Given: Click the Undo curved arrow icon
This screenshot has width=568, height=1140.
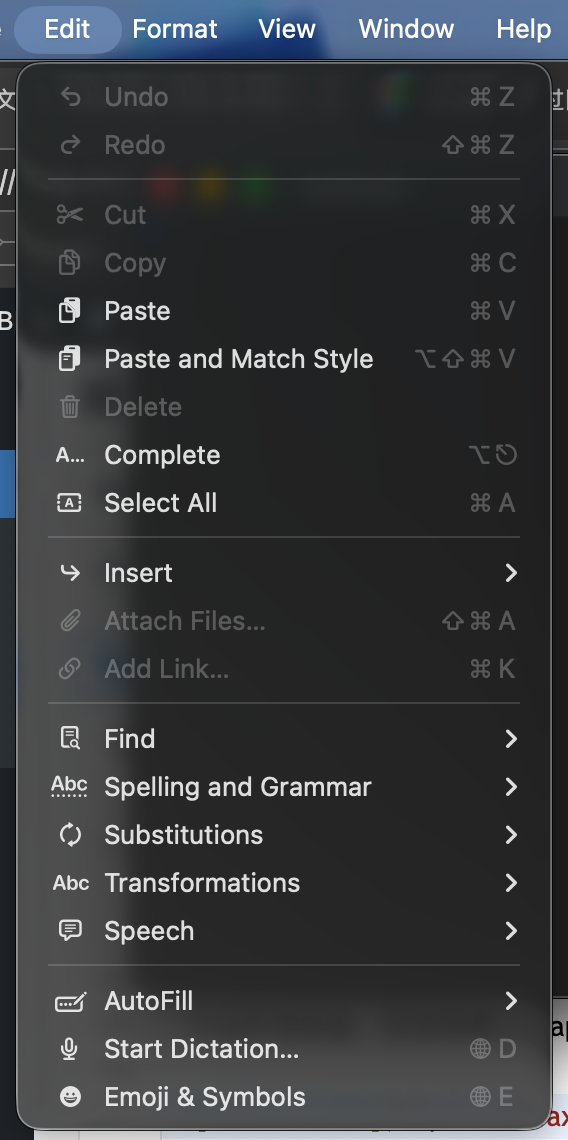Looking at the screenshot, I should 70,97.
